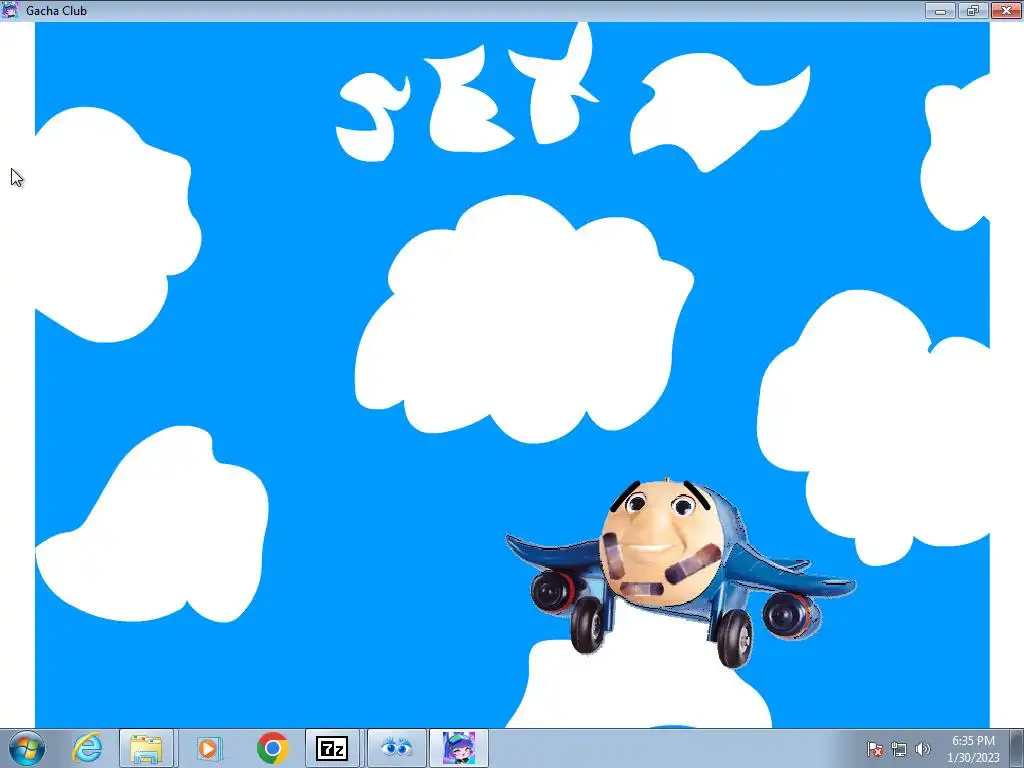Viewport: 1024px width, 768px height.
Task: Open the Windows Start menu orb
Action: pos(26,748)
